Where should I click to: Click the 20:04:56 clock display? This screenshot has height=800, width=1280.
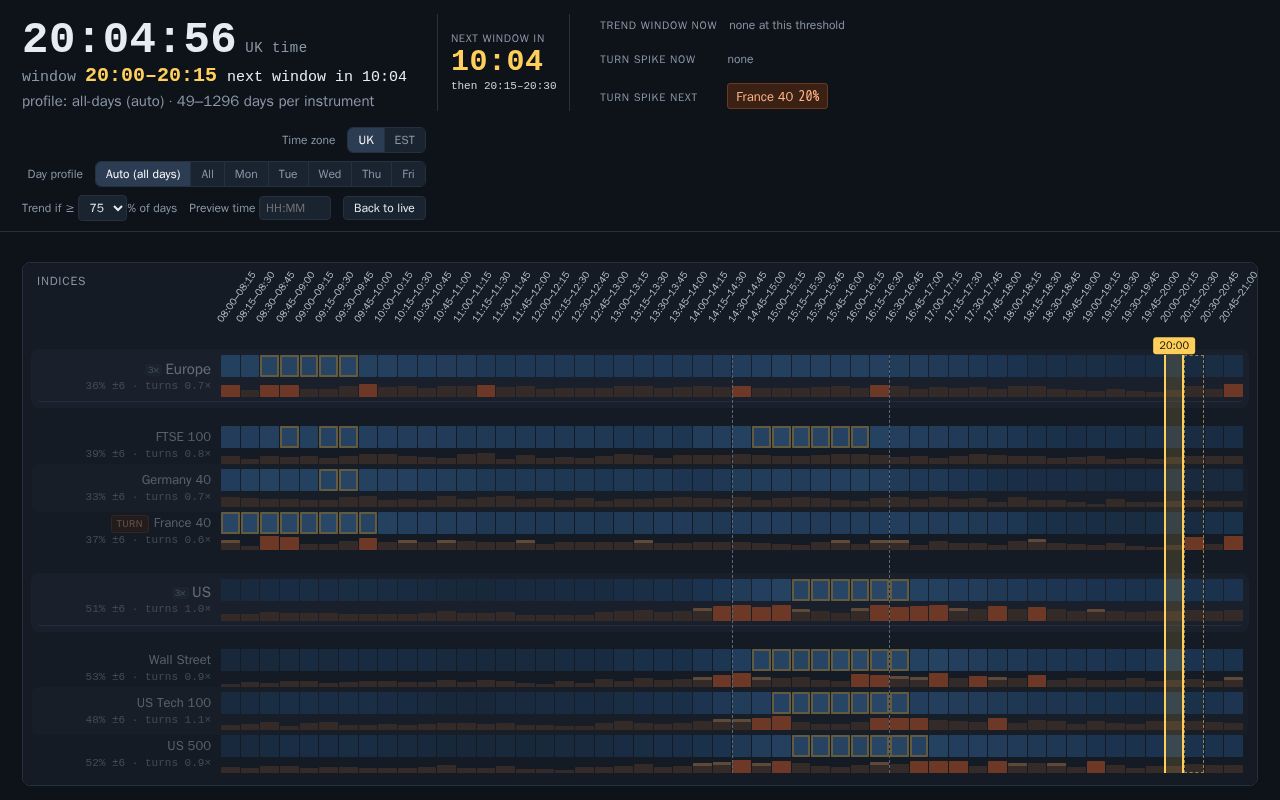[129, 40]
